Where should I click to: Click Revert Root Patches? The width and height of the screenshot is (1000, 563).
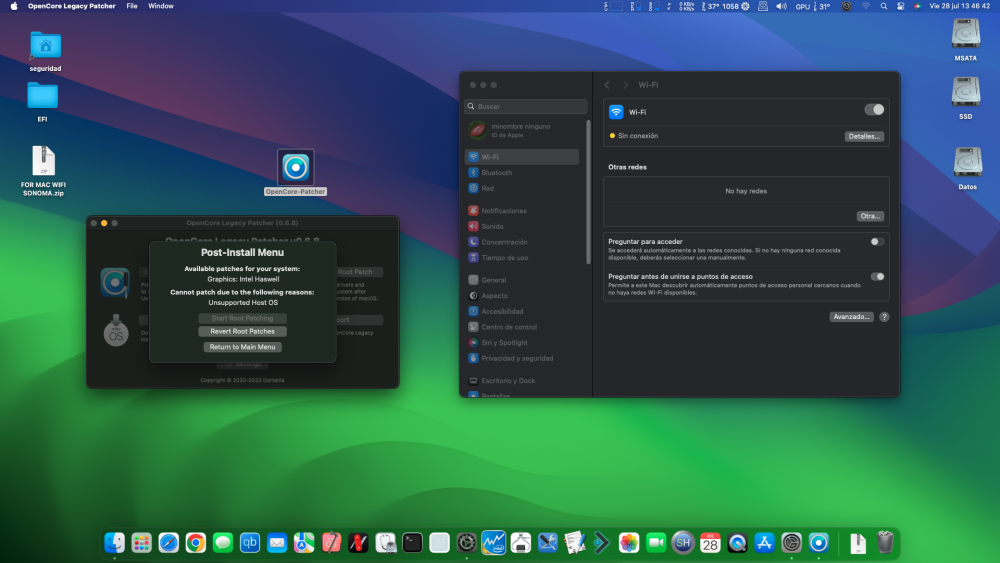click(242, 332)
